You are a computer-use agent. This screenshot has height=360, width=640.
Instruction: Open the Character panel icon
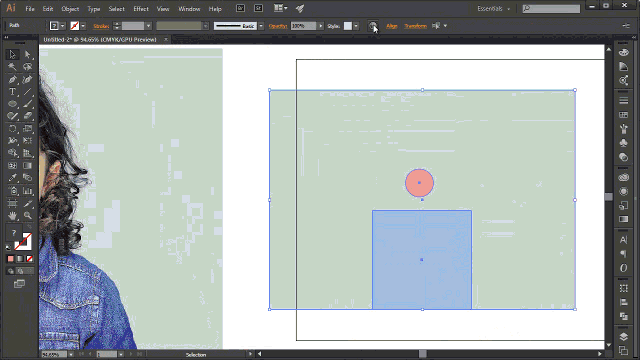pos(623,240)
